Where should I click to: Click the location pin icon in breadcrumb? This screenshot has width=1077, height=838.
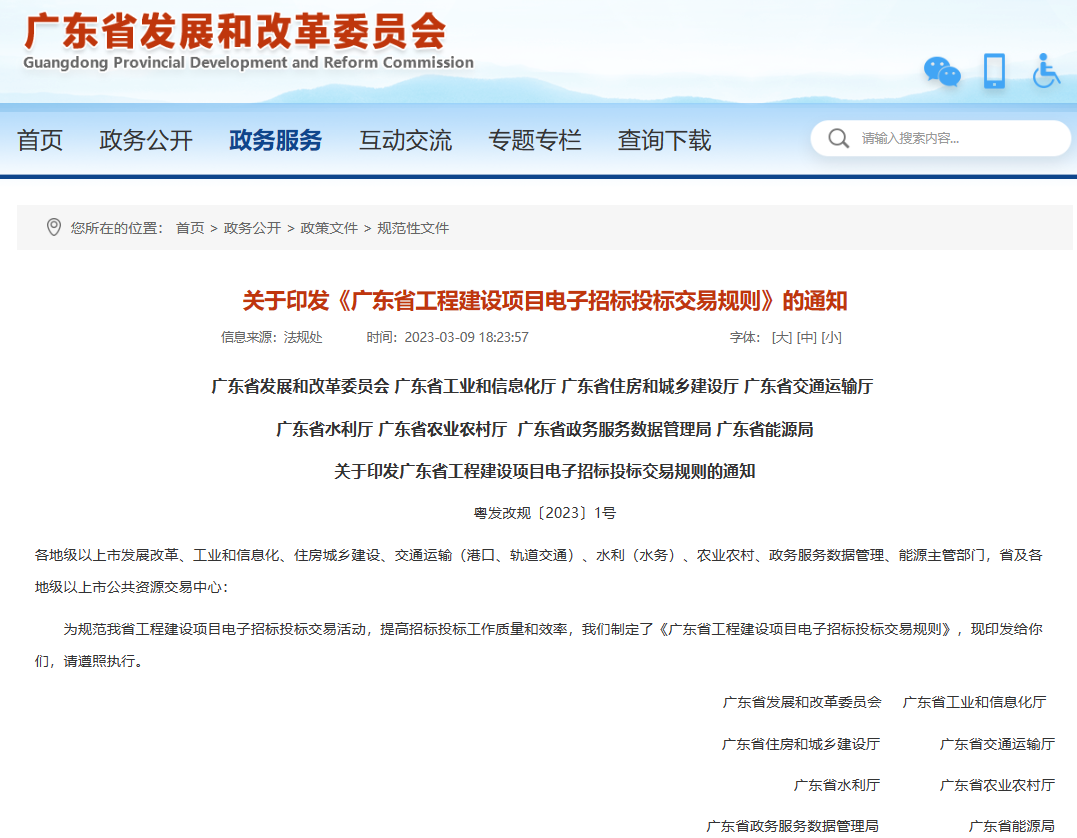click(54, 228)
